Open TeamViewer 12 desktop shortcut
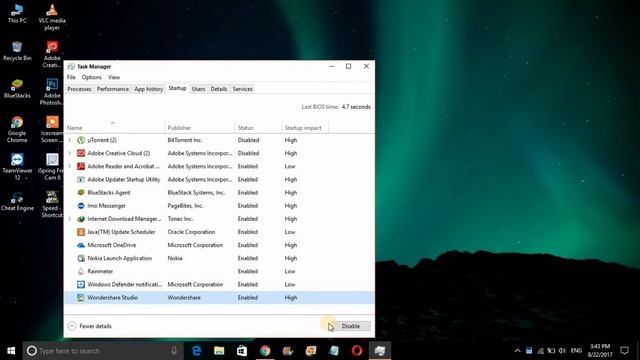This screenshot has height=360, width=640. coord(17,167)
